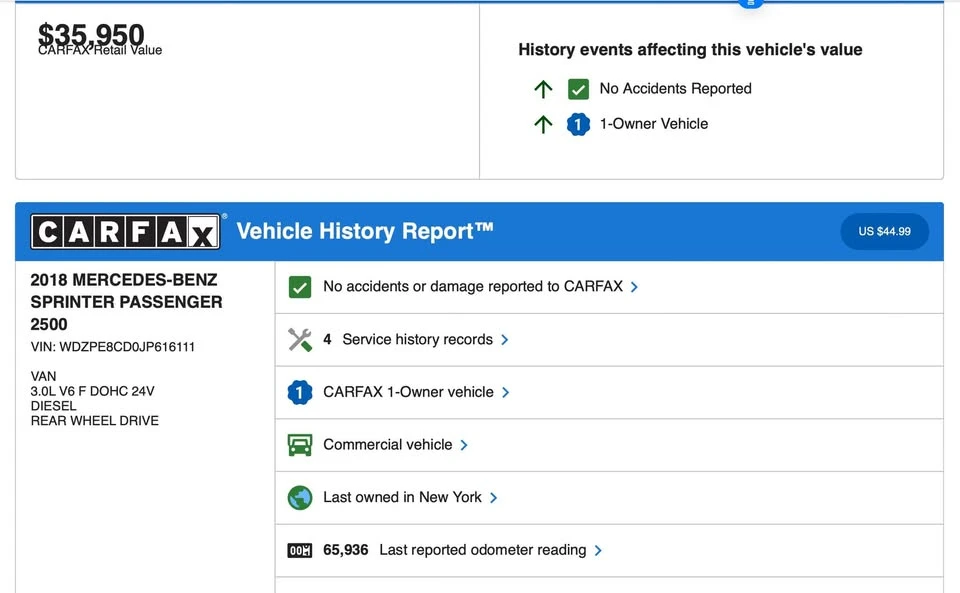This screenshot has width=960, height=593.
Task: Click the VAN body type text
Action: coord(43,376)
